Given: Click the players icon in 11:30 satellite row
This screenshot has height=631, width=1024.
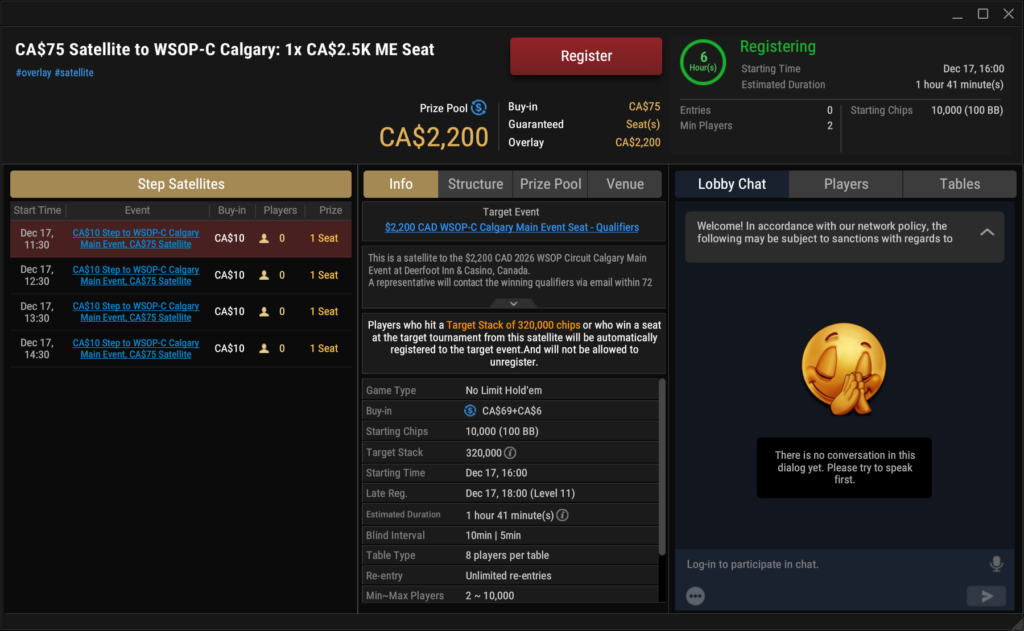Looking at the screenshot, I should 264,239.
